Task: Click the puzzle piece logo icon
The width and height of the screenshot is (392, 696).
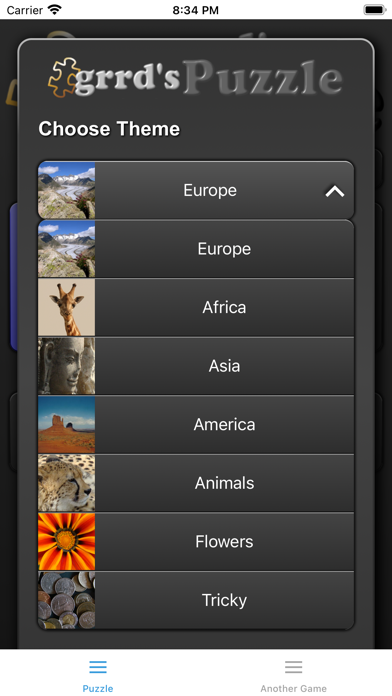Action: click(64, 77)
